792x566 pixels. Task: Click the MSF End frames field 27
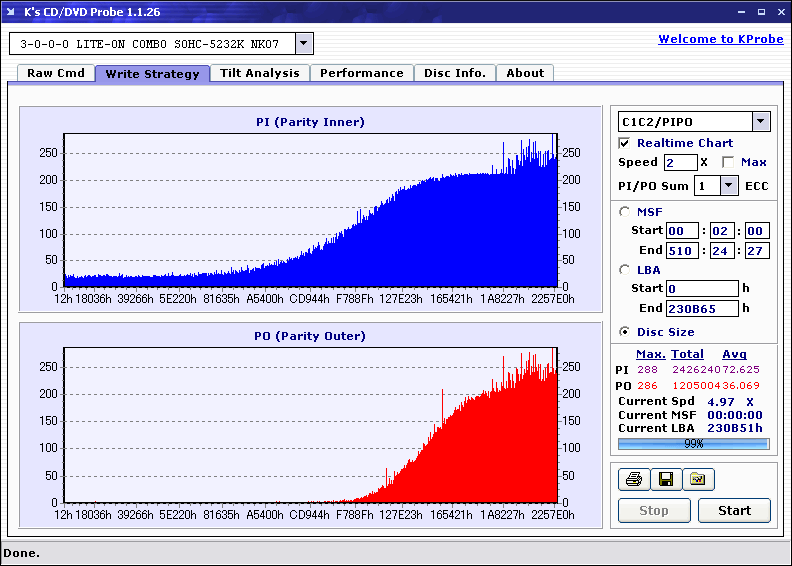click(757, 250)
